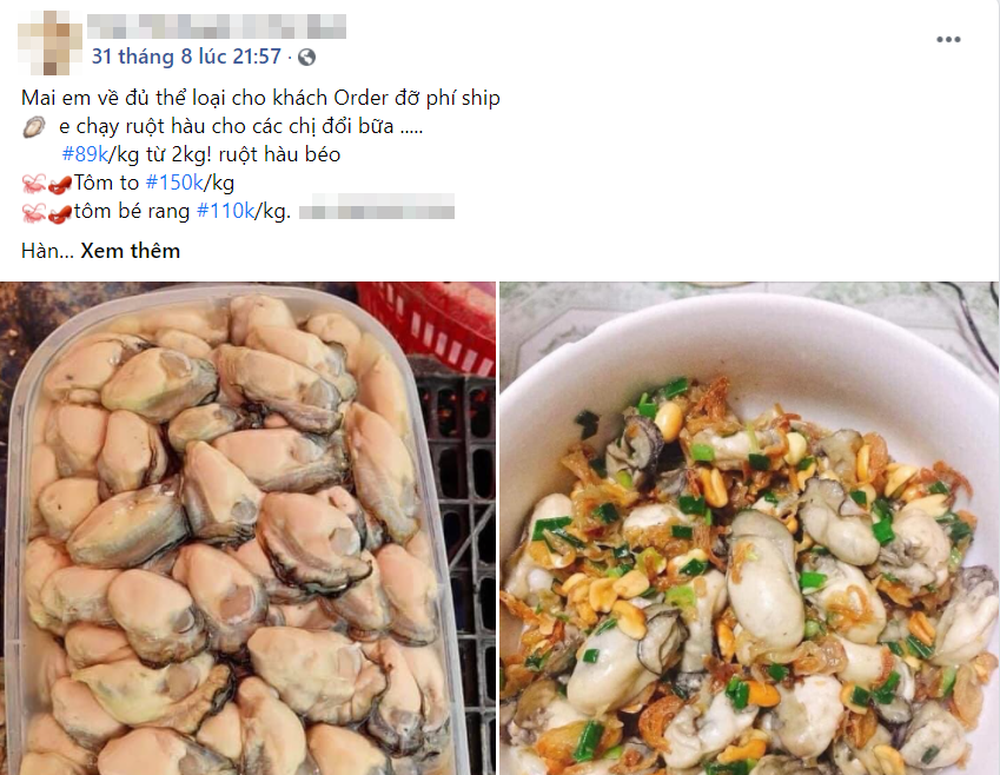
Task: Open the #150k hashtag link
Action: pos(174,183)
